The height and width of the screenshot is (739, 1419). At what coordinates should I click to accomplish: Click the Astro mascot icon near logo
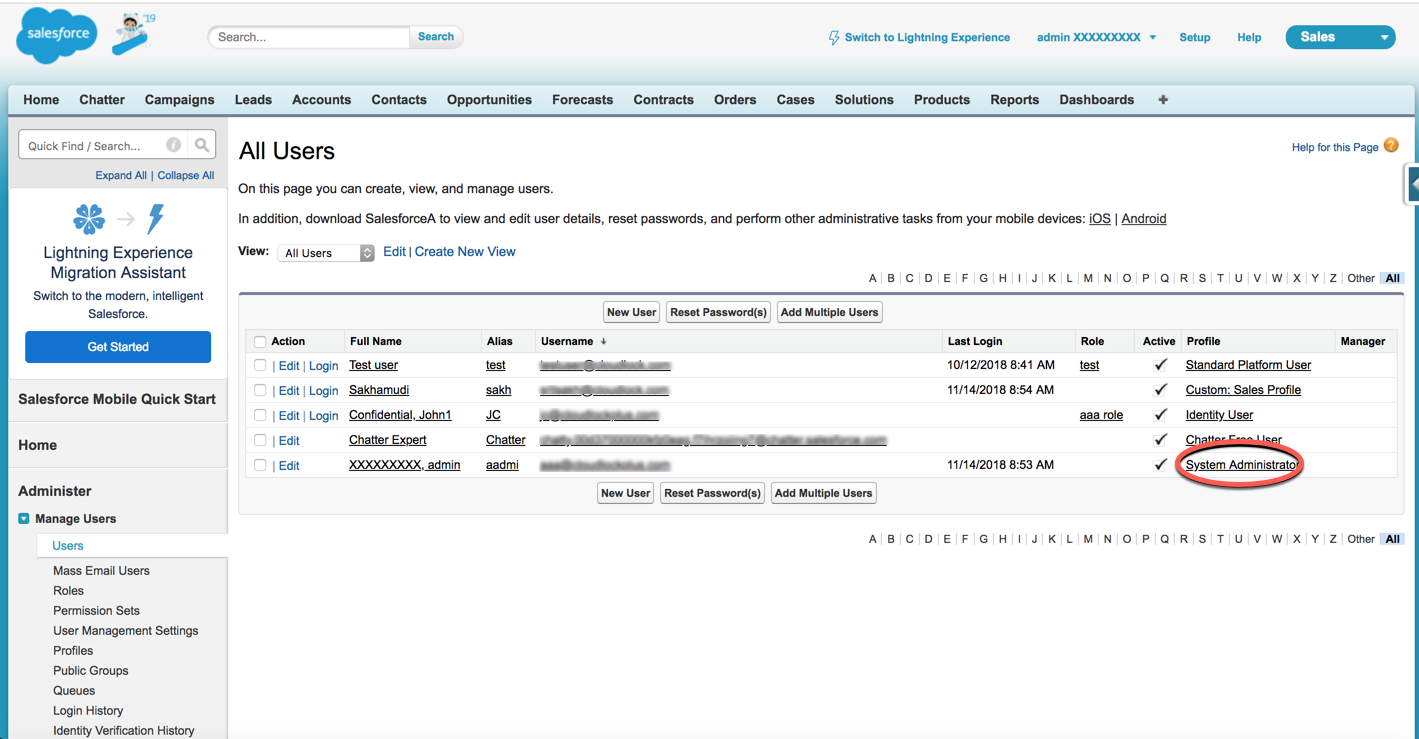click(132, 33)
